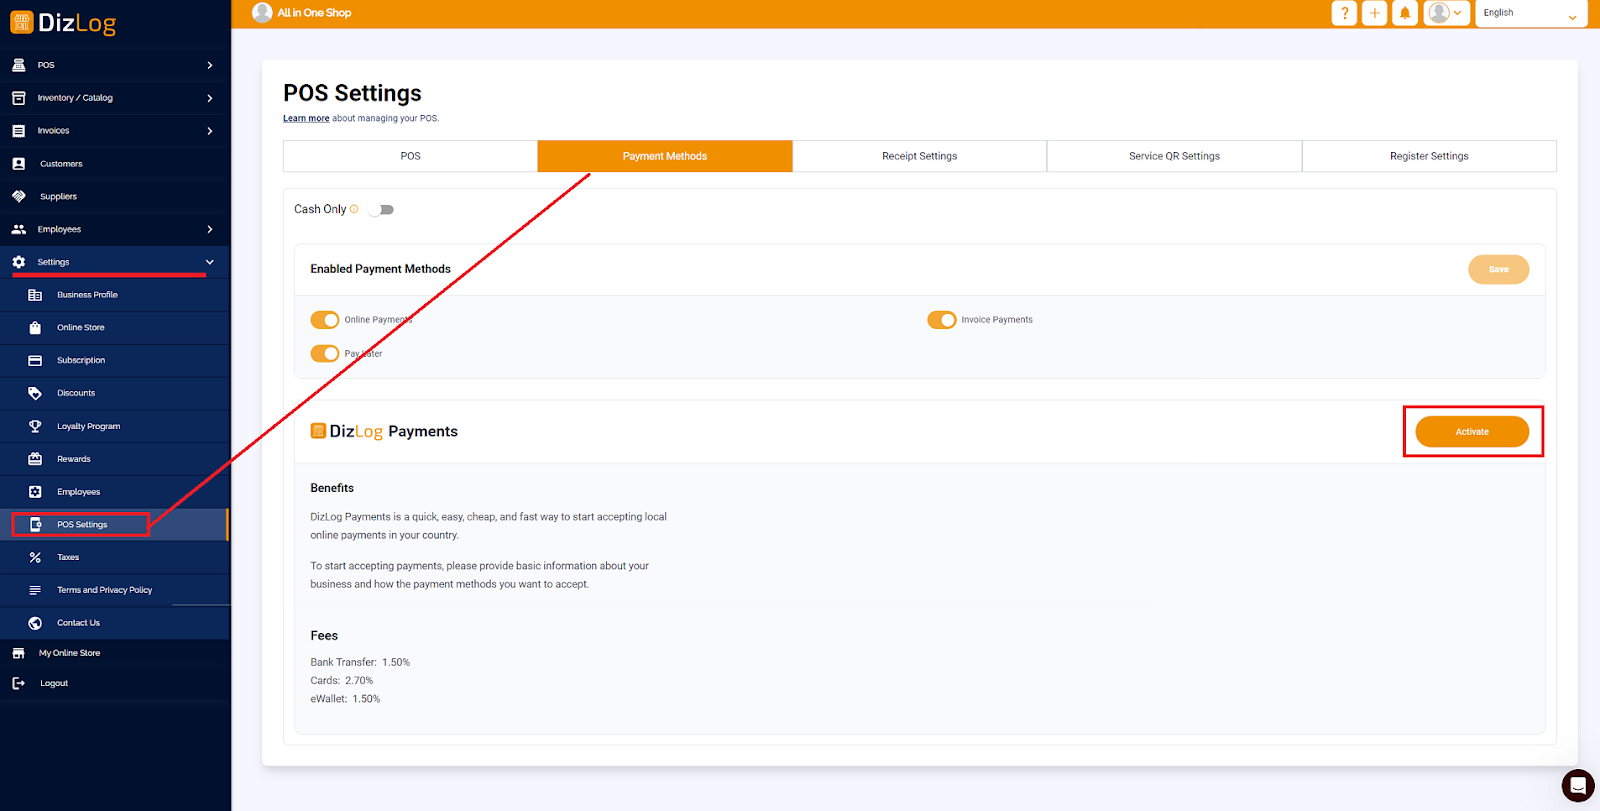Viewport: 1600px width, 811px height.
Task: Expand the Invoices chevron
Action: coord(210,131)
